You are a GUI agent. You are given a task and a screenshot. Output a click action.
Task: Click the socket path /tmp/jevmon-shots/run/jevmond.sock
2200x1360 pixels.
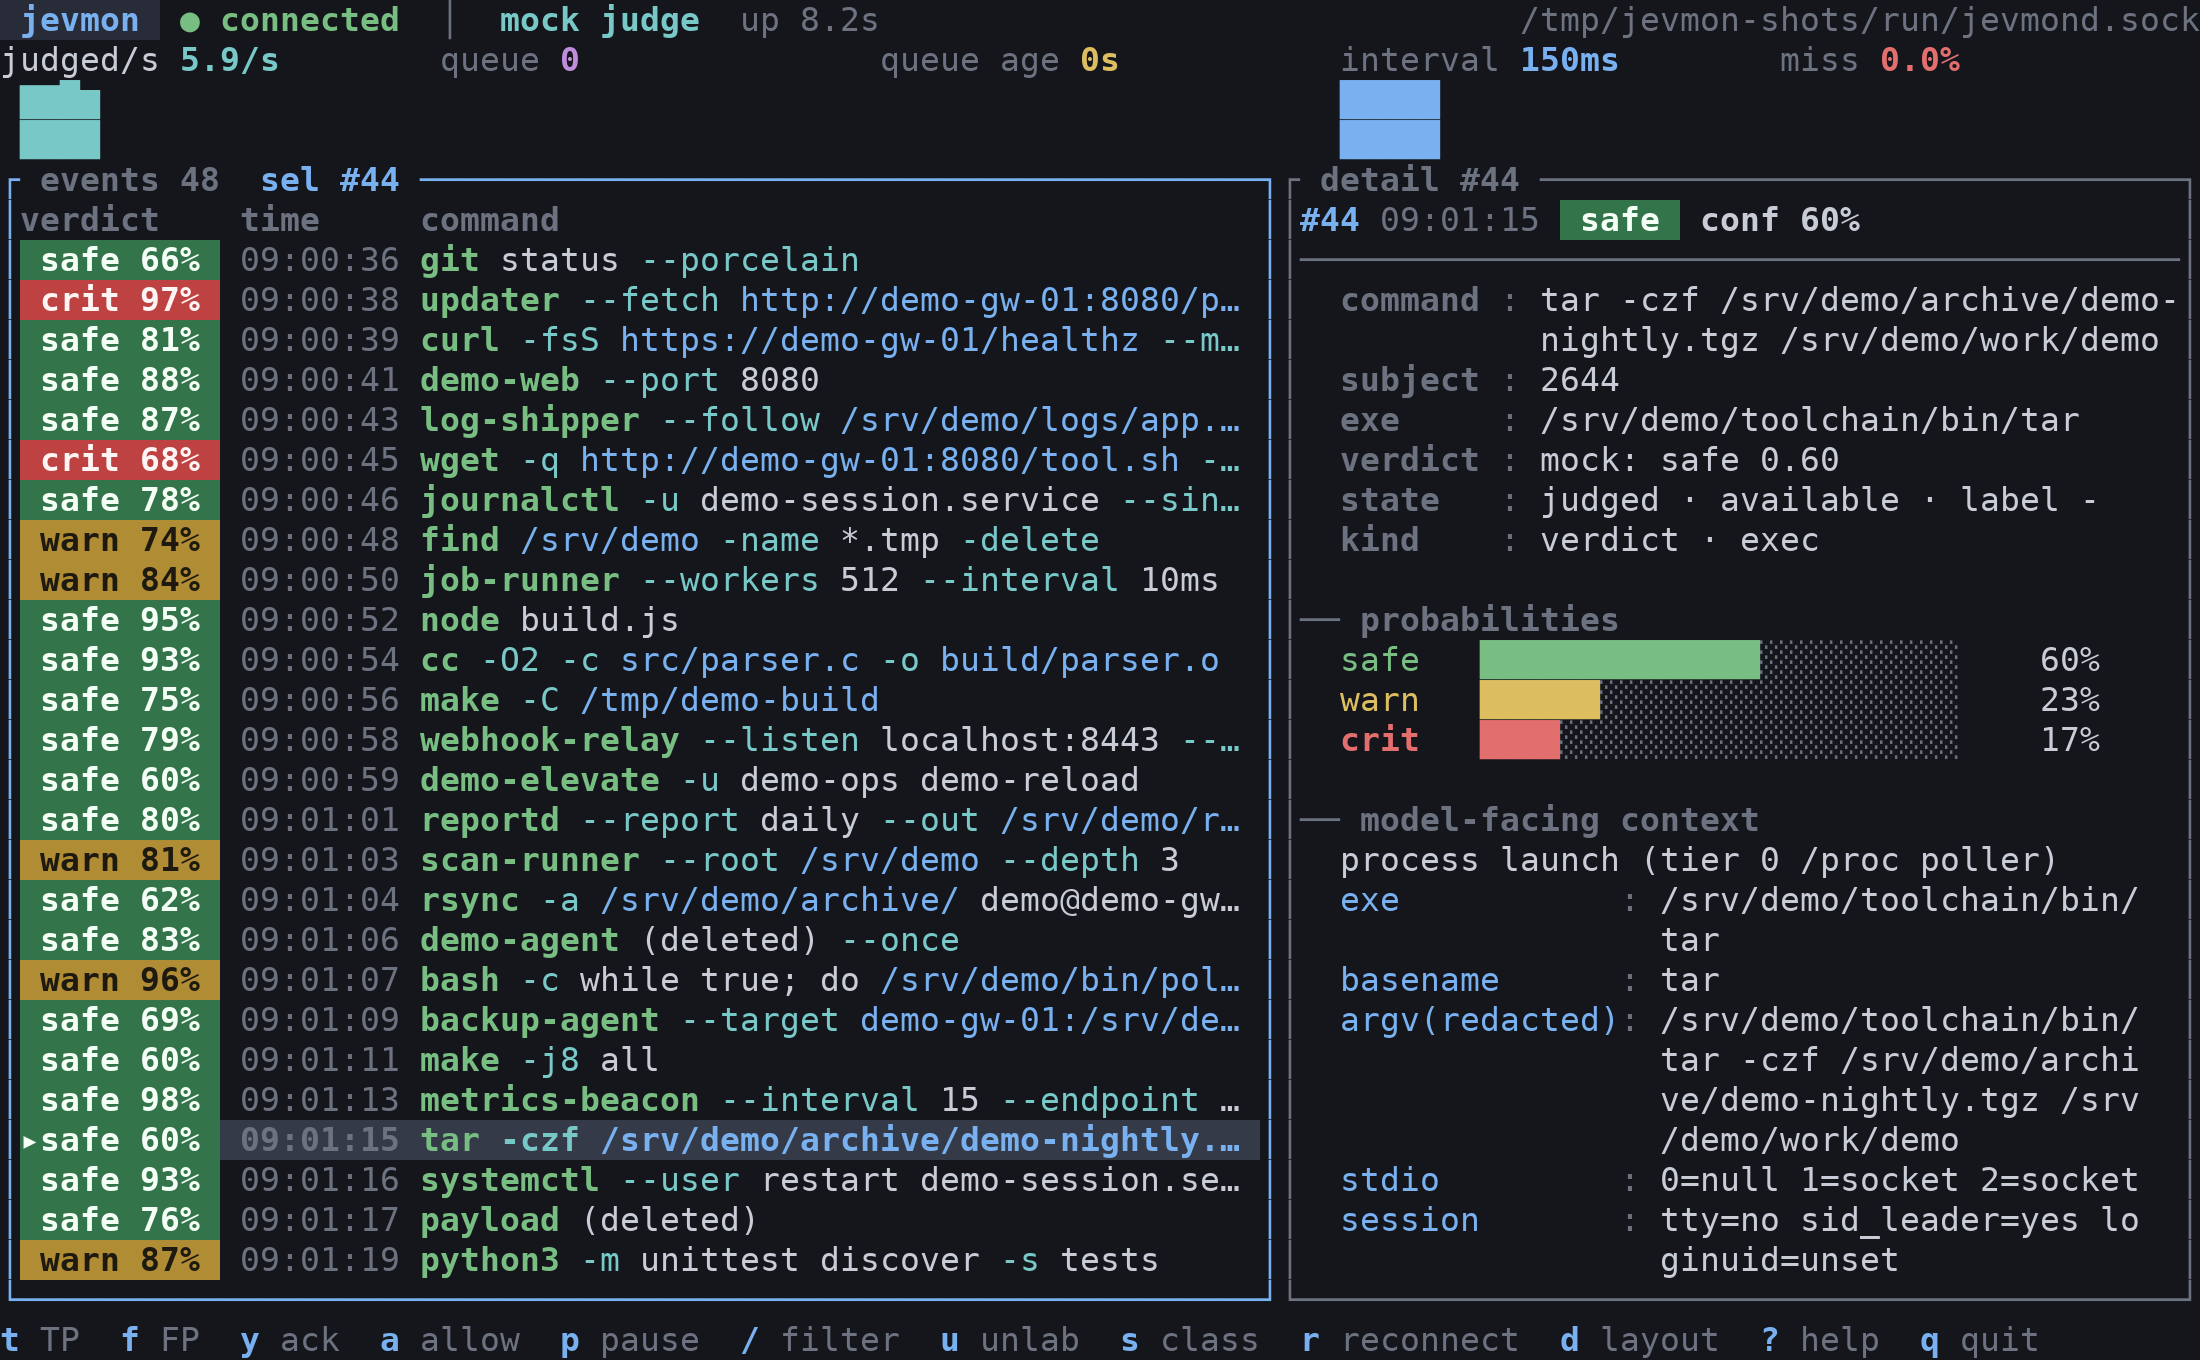pos(1860,20)
